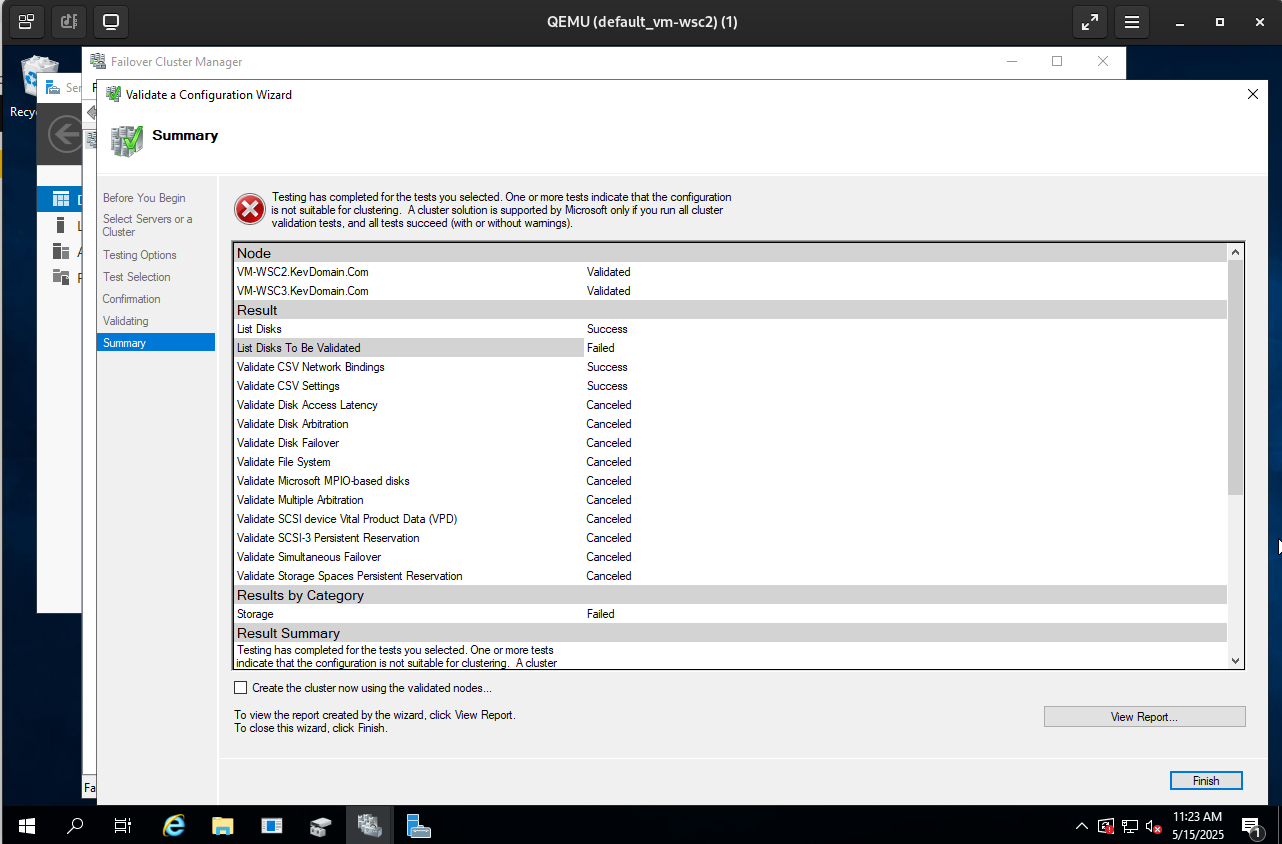This screenshot has height=844, width=1282.
Task: Select the Dashboard icon in Server Manager sidebar
Action: (x=61, y=199)
